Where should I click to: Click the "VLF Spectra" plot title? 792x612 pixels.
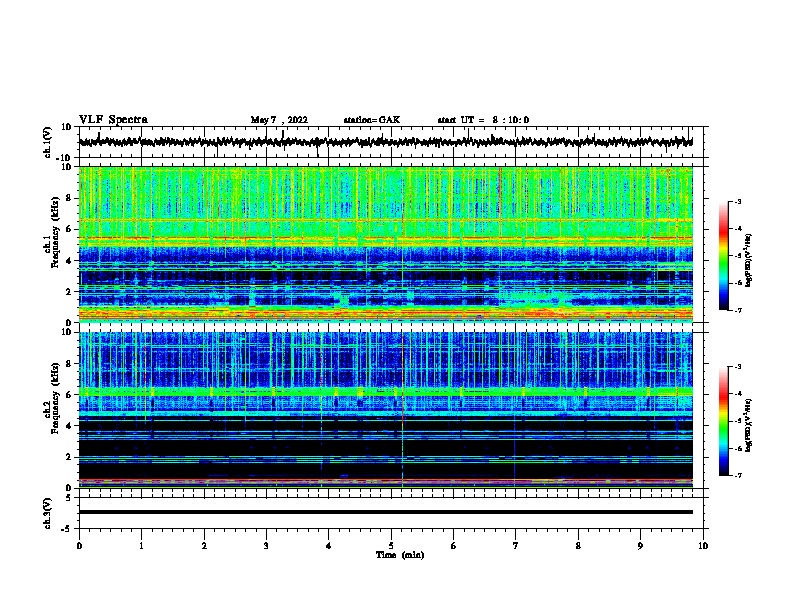pyautogui.click(x=113, y=120)
